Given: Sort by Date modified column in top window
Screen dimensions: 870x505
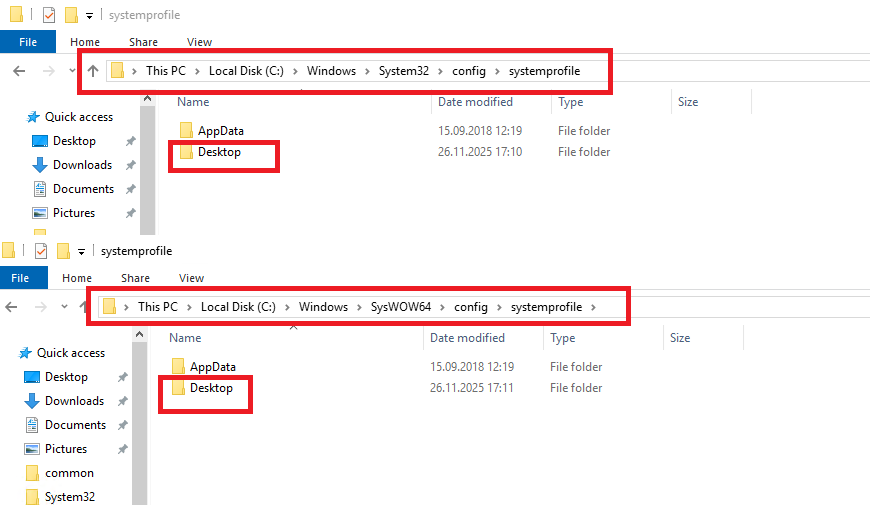Looking at the screenshot, I should pyautogui.click(x=475, y=102).
